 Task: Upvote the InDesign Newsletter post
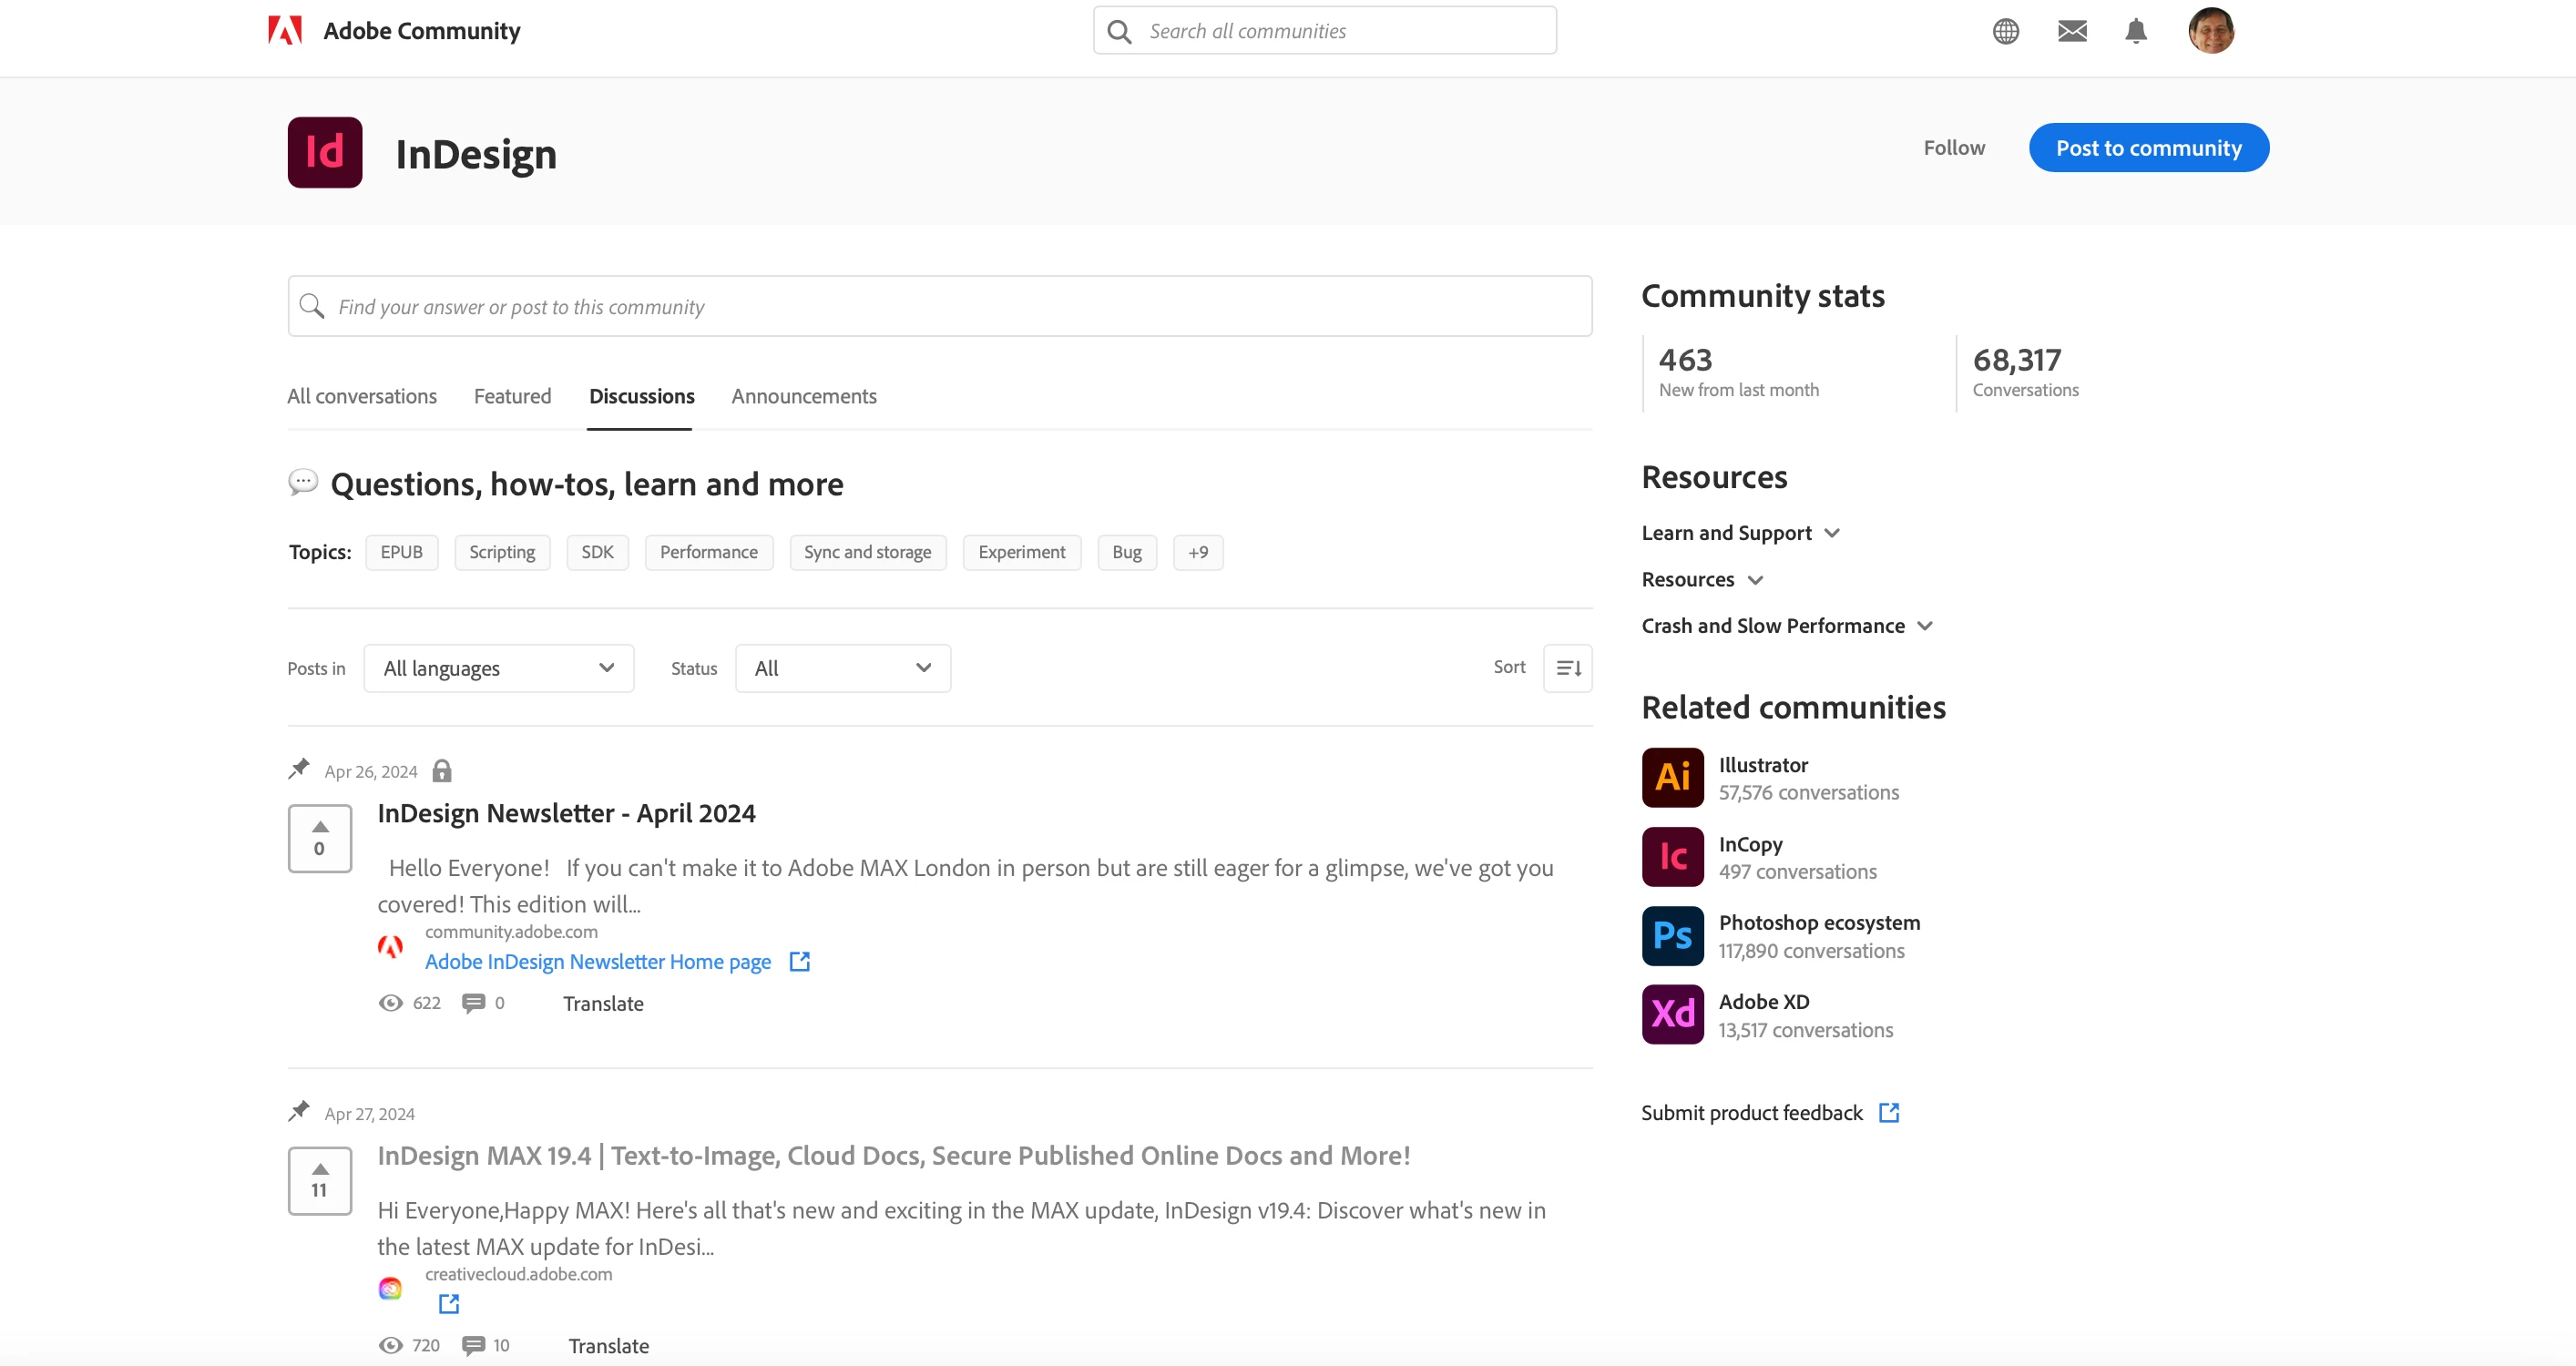320,827
